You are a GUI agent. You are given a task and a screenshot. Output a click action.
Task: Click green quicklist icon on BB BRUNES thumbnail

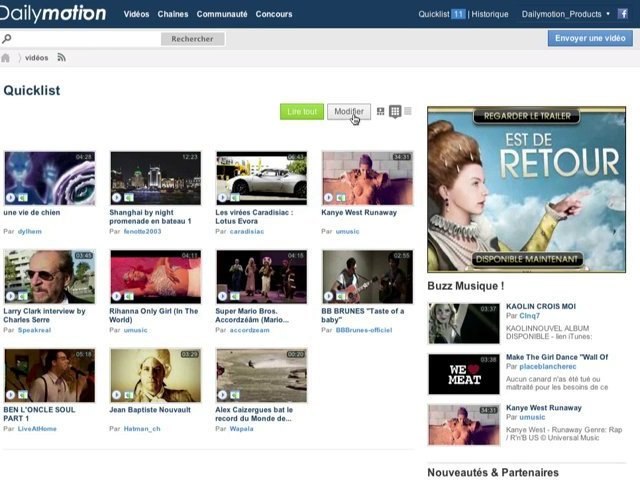[x=341, y=296]
